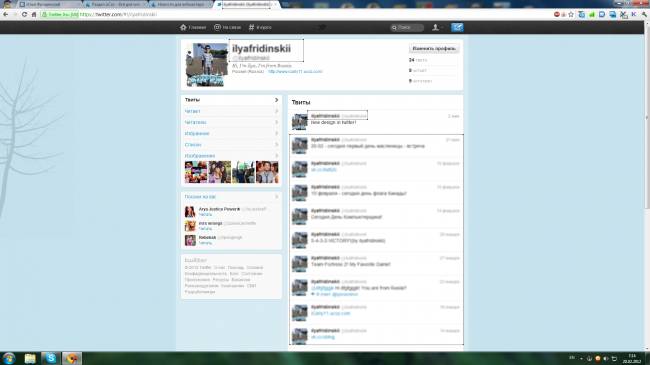Click the '2 мин' timestamp on first tweet

(454, 116)
